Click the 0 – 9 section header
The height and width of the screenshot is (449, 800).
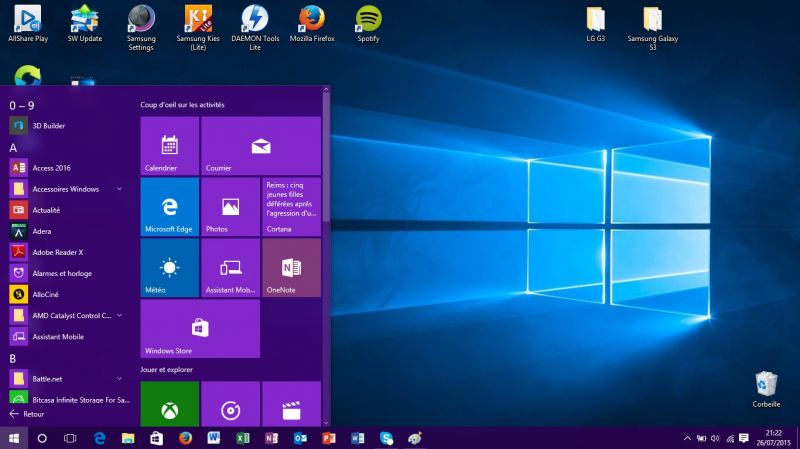(x=22, y=106)
